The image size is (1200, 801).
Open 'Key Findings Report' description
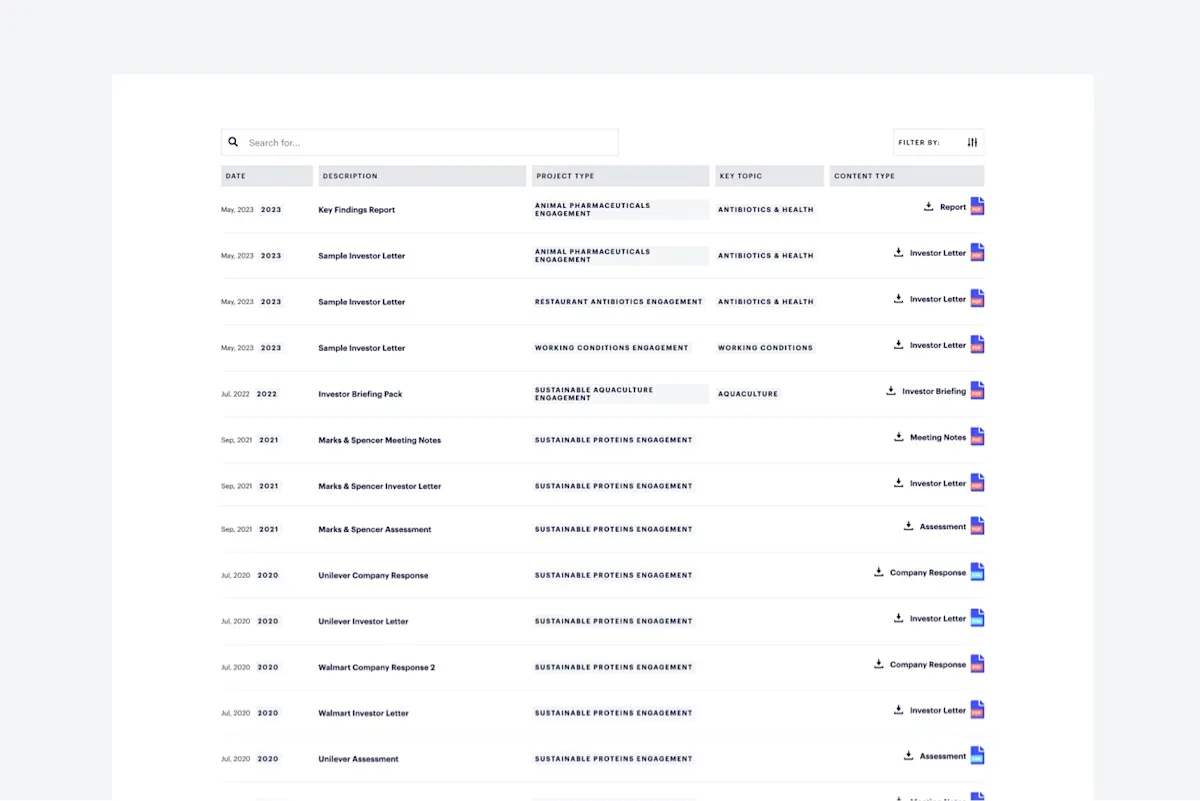[x=356, y=210]
